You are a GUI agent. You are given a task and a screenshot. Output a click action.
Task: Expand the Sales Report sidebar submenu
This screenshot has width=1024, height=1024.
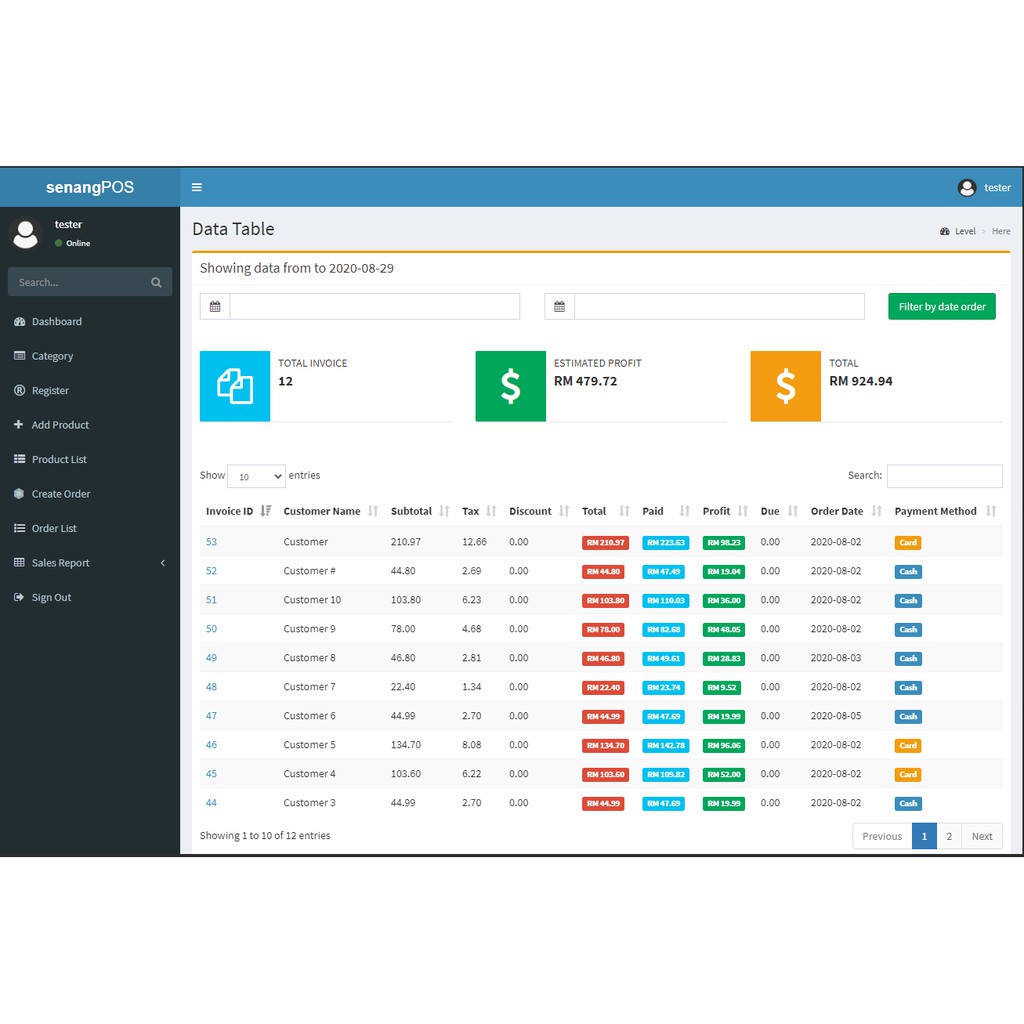tap(89, 563)
